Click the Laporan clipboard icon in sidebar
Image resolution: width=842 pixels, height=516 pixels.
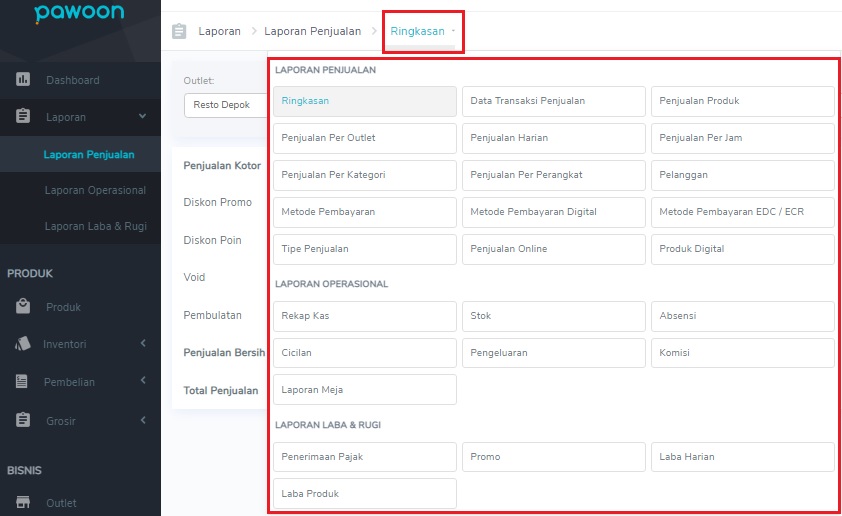[x=23, y=116]
